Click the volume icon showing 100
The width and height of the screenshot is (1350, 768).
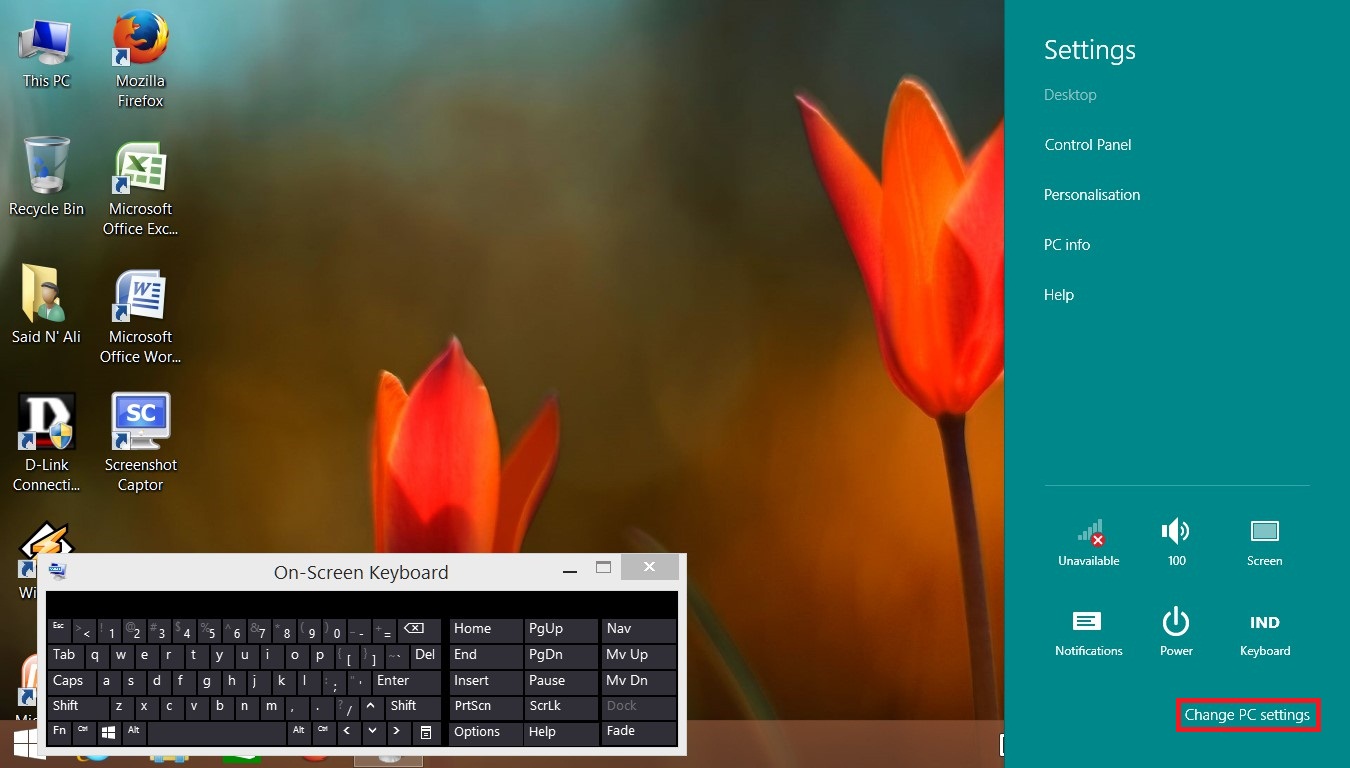point(1175,532)
